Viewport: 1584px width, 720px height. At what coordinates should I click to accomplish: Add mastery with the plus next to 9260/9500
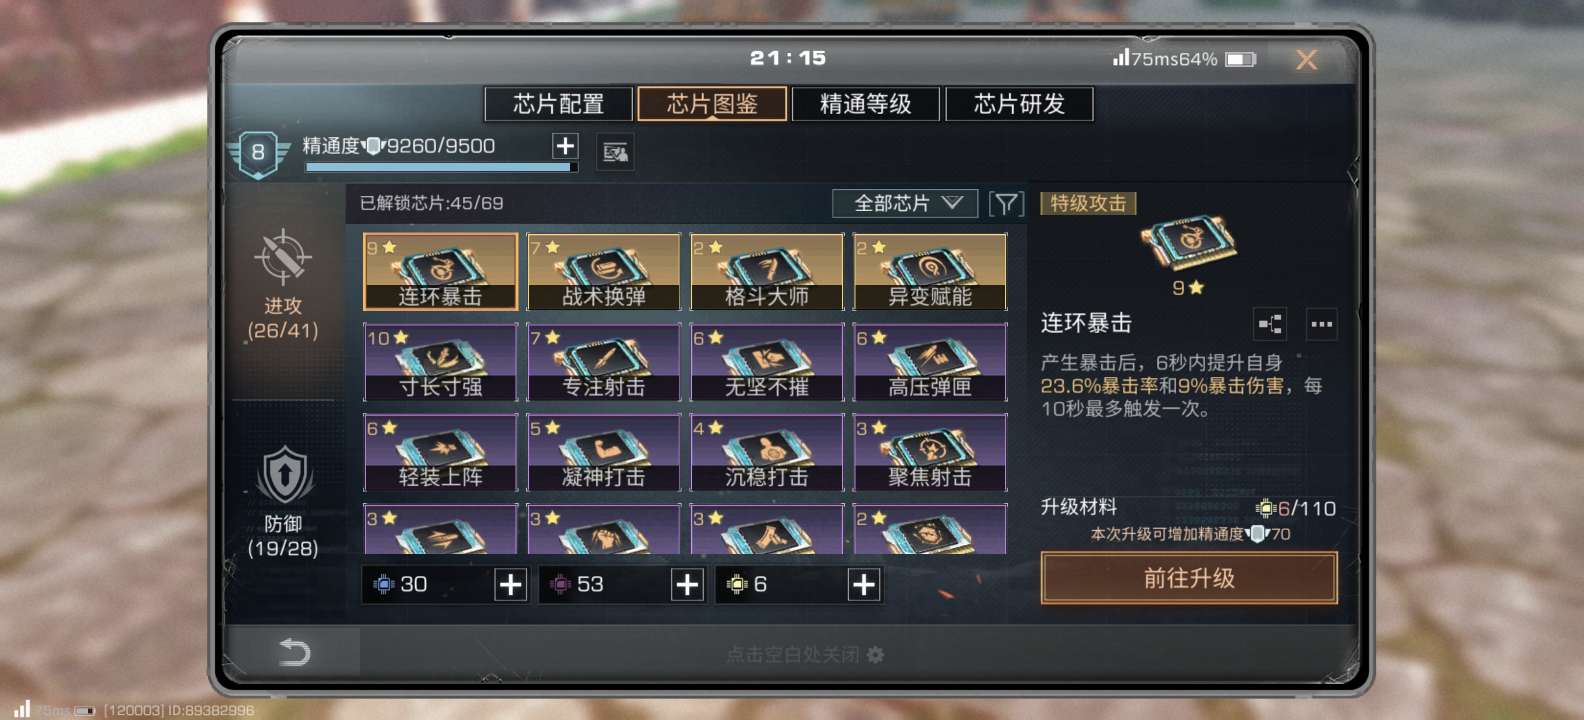(x=565, y=146)
